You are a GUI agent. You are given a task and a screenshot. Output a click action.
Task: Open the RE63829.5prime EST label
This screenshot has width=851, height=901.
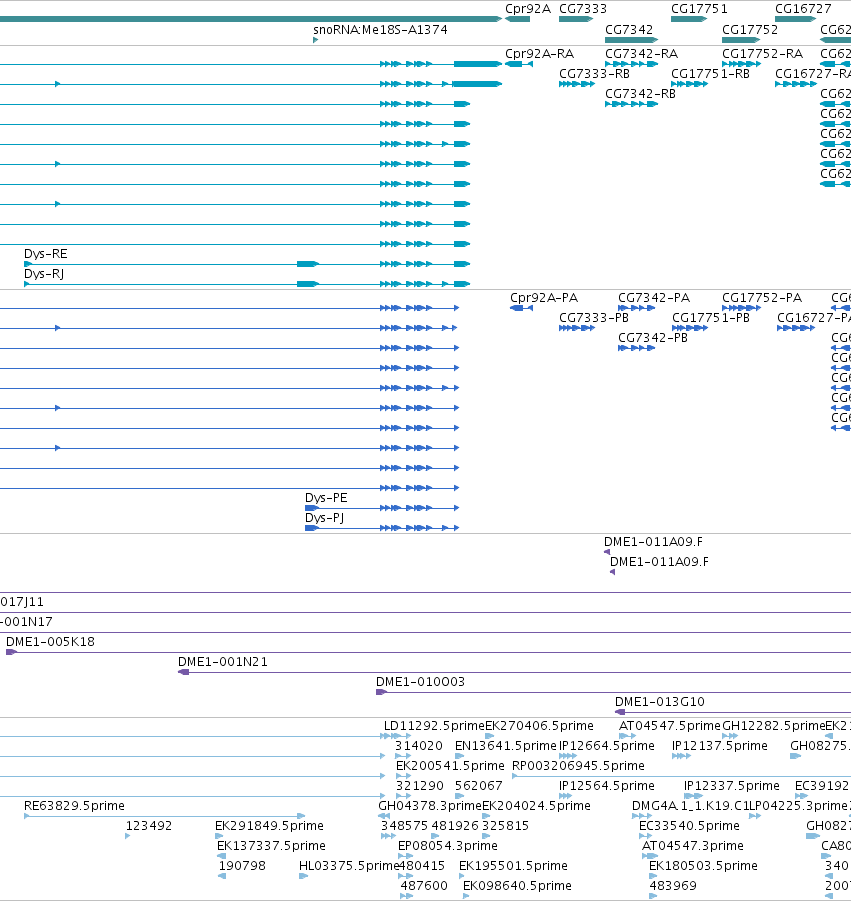[x=74, y=806]
